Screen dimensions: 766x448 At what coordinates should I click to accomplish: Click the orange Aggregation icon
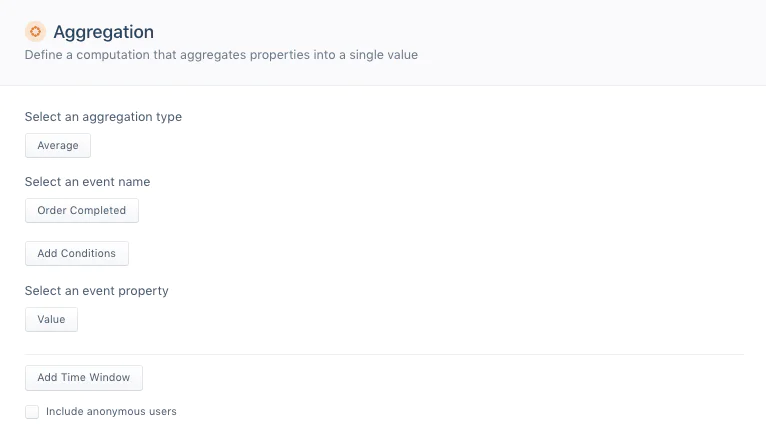[x=35, y=32]
